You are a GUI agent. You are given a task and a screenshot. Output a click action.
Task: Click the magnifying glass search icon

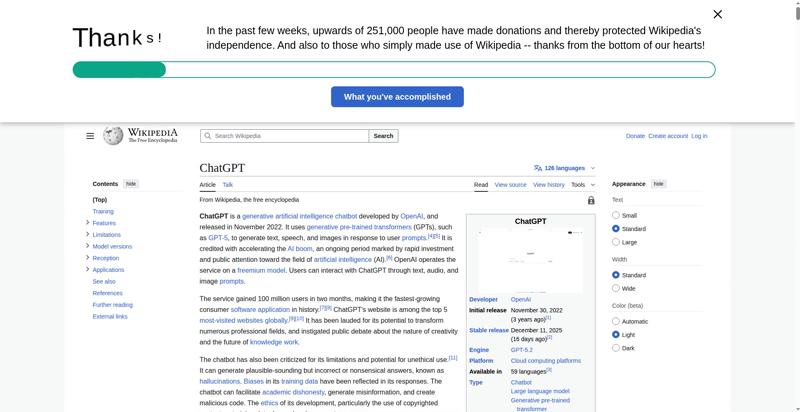click(x=207, y=136)
